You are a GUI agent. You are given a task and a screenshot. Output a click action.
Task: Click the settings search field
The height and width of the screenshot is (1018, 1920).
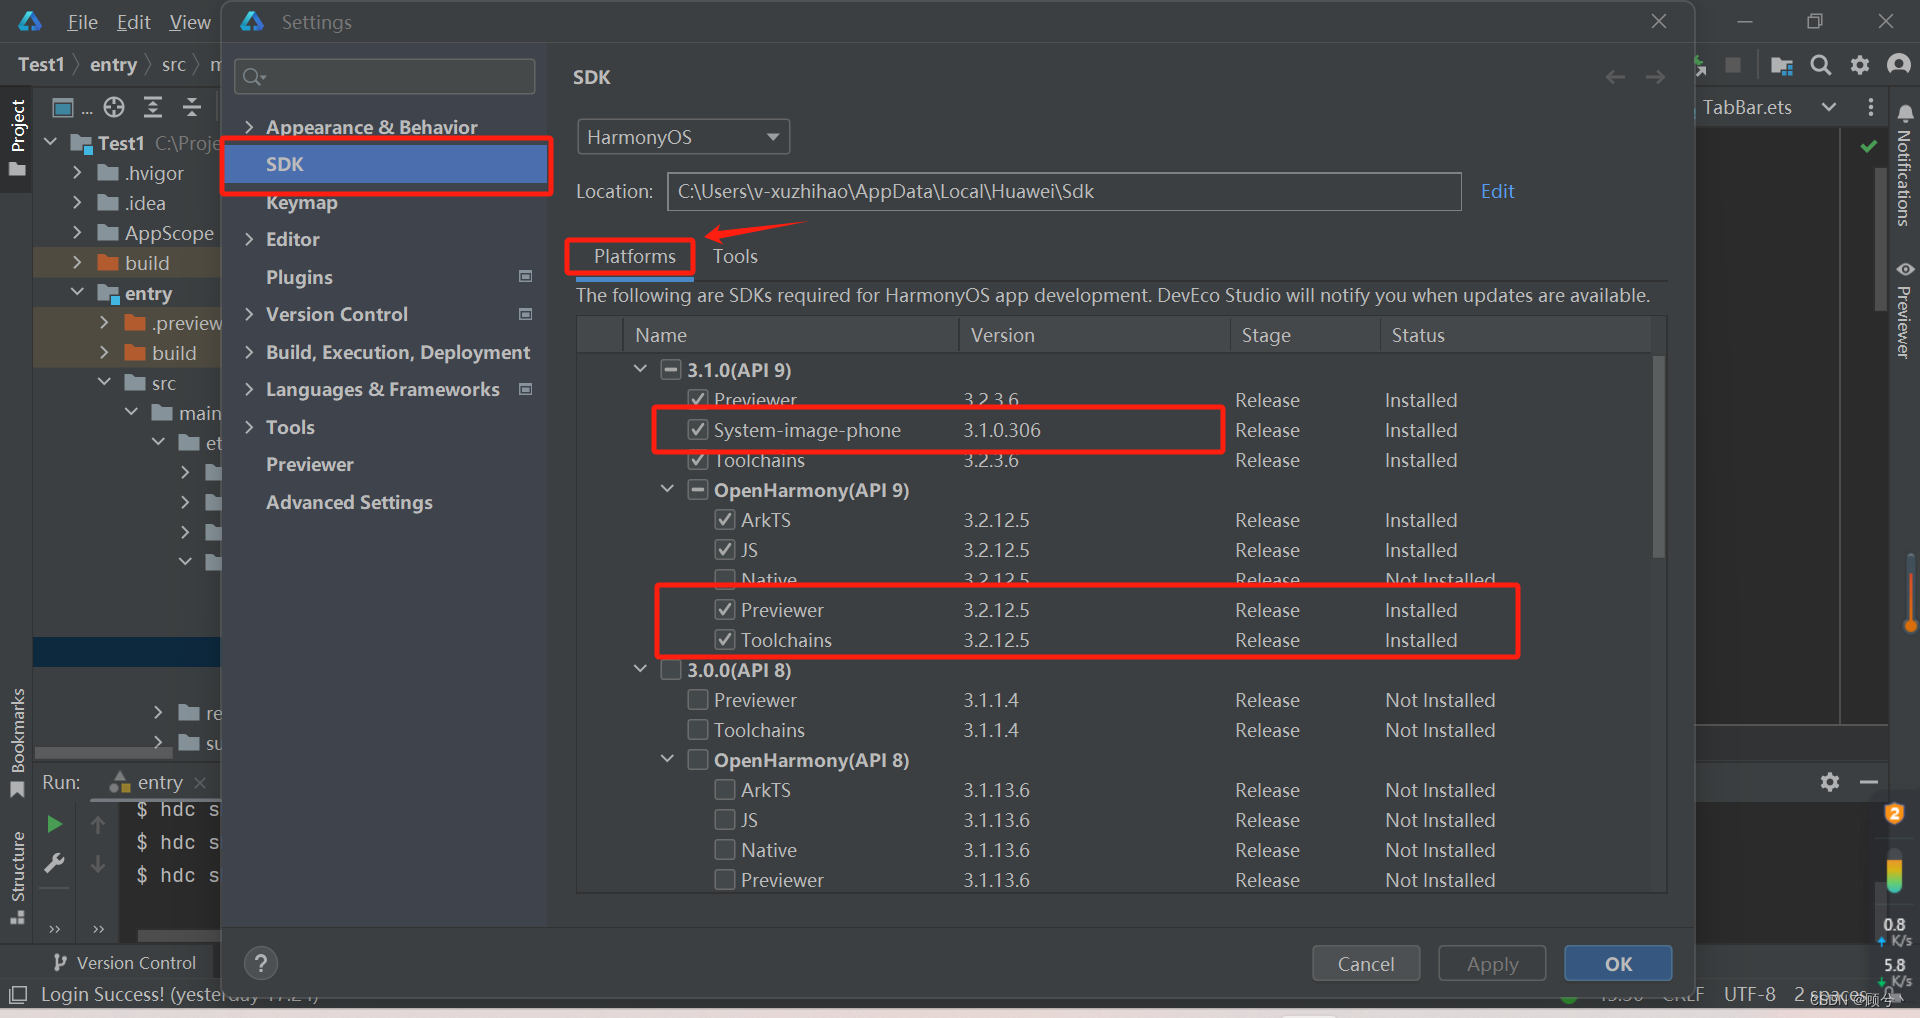coord(385,76)
